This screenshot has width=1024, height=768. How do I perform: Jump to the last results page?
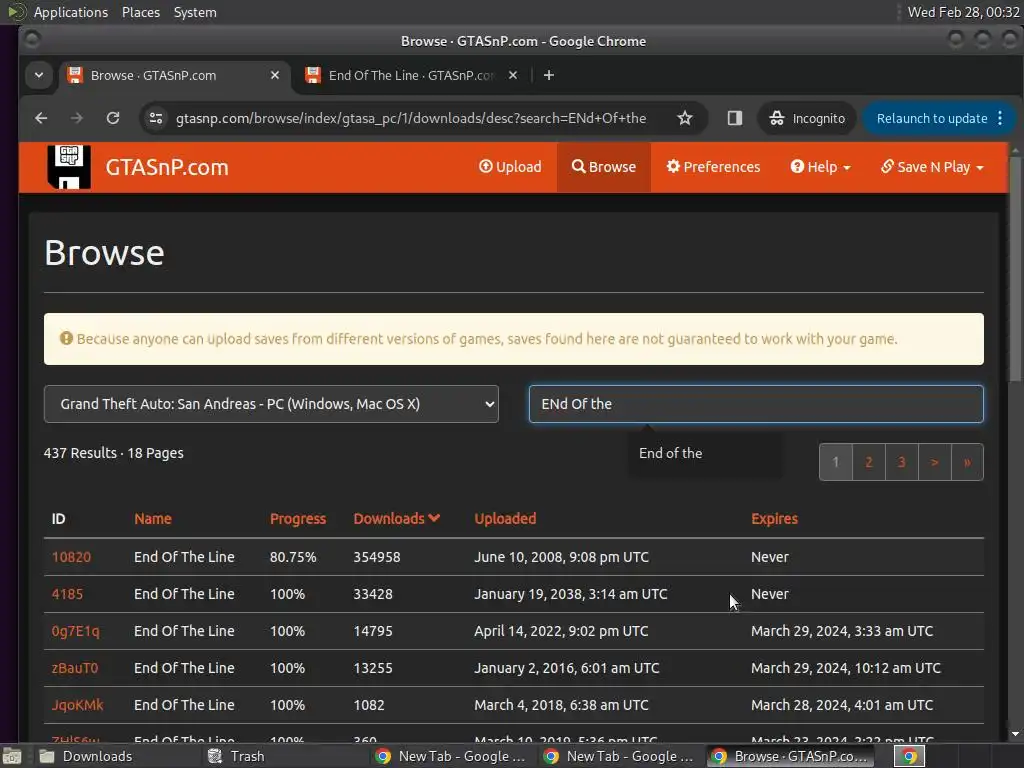tap(967, 462)
